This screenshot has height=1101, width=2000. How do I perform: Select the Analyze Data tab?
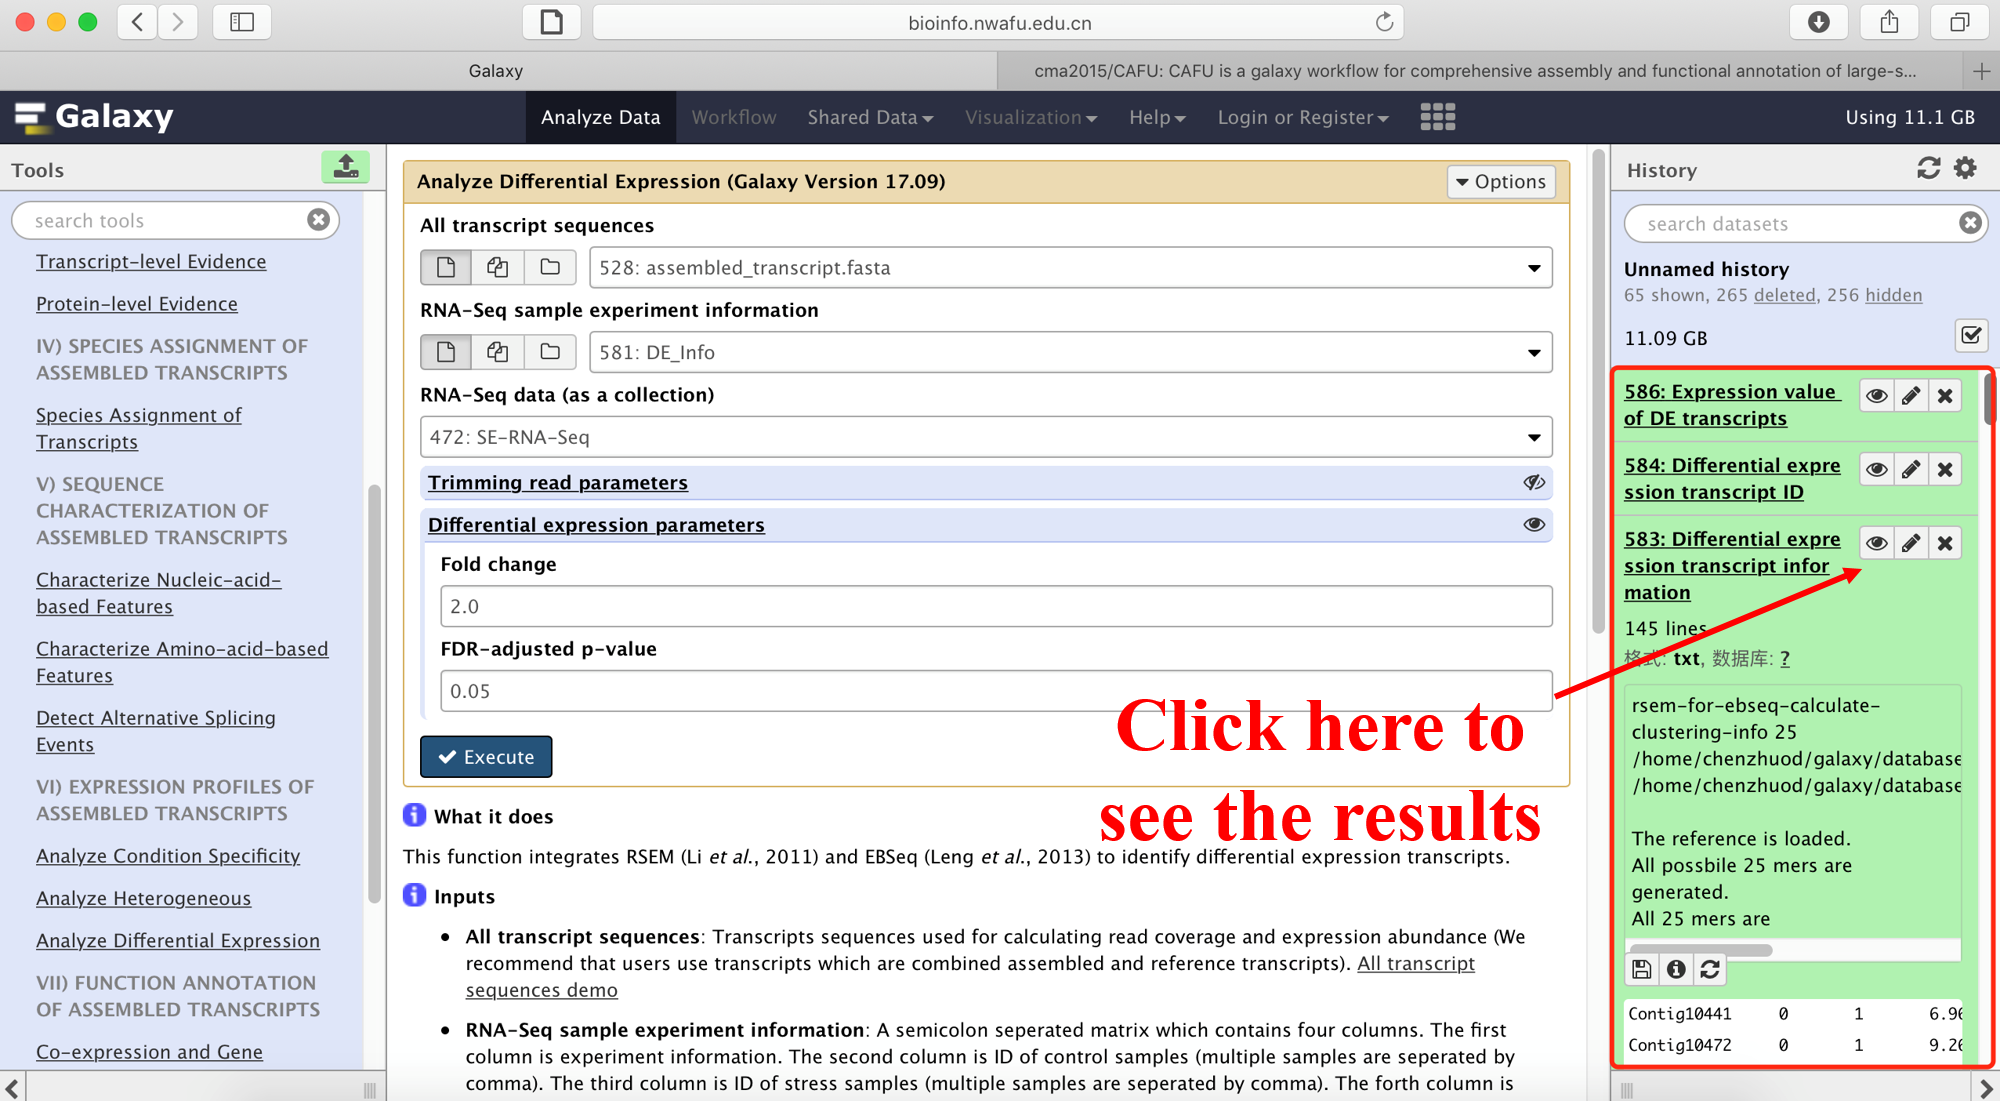600,117
